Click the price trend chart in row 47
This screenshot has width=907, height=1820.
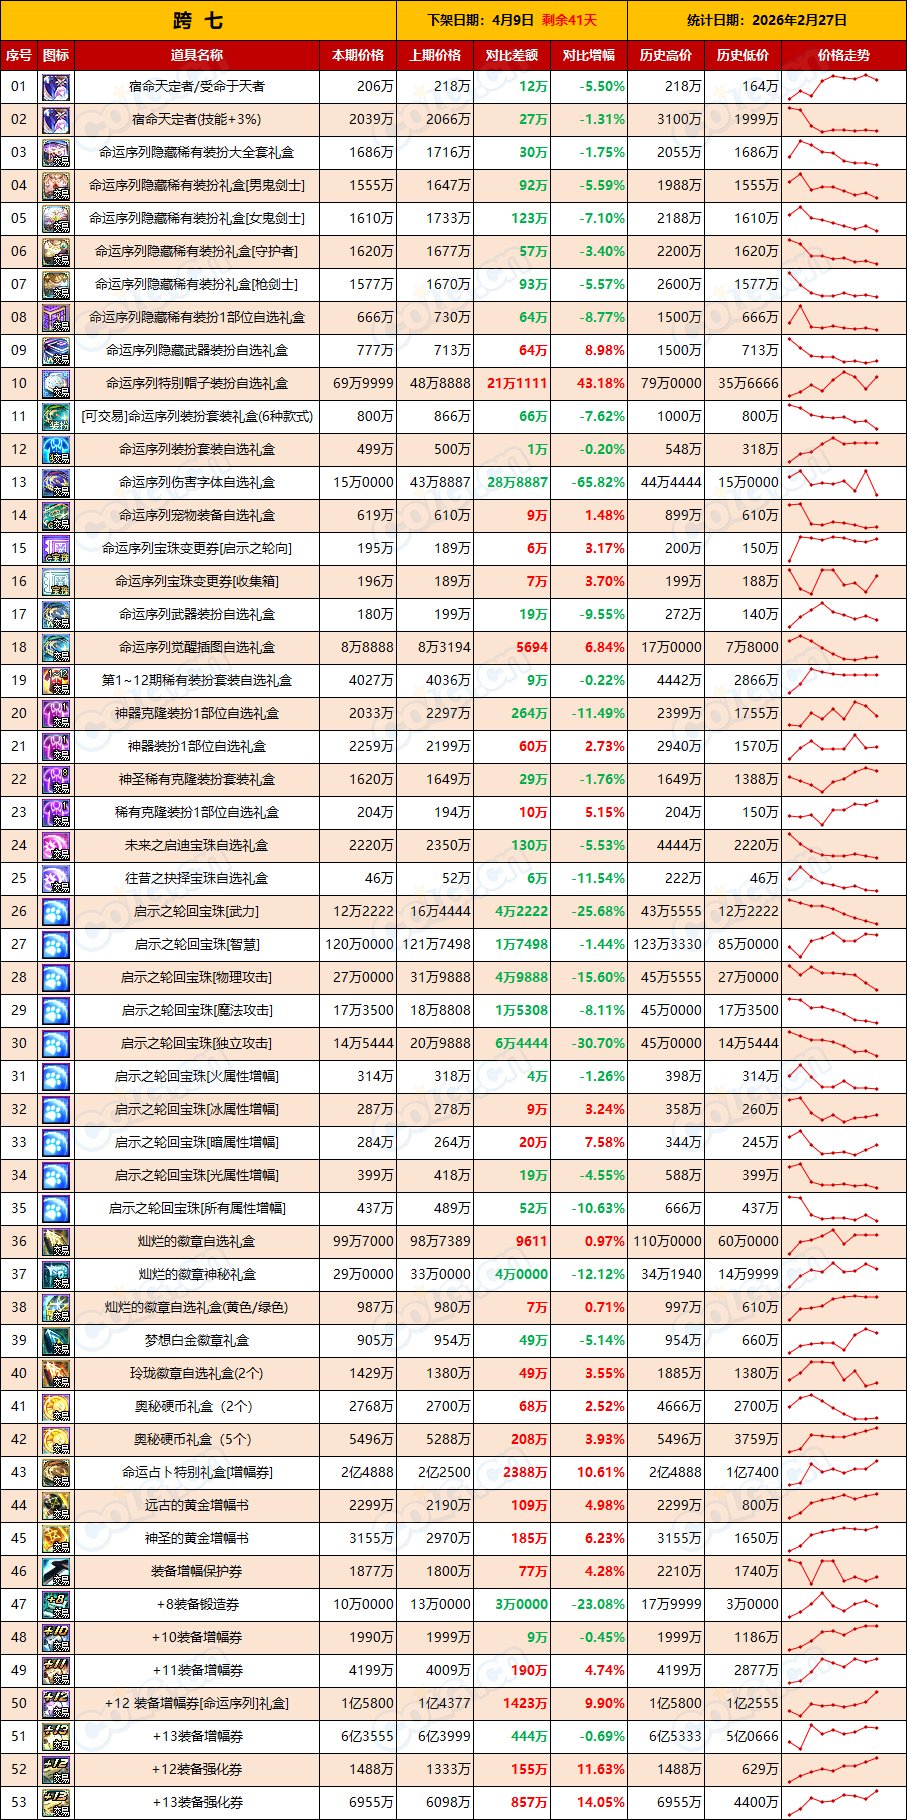coord(833,1605)
